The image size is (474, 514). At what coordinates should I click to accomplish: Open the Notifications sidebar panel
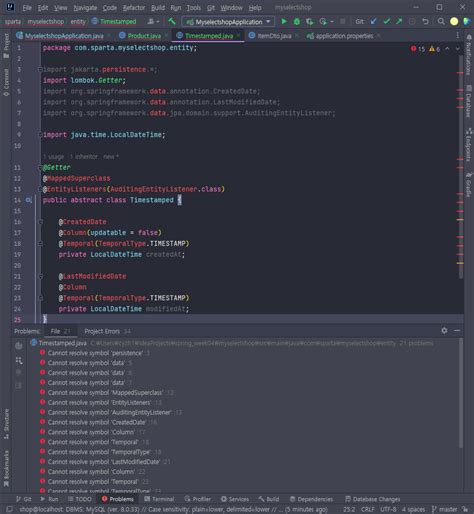468,54
